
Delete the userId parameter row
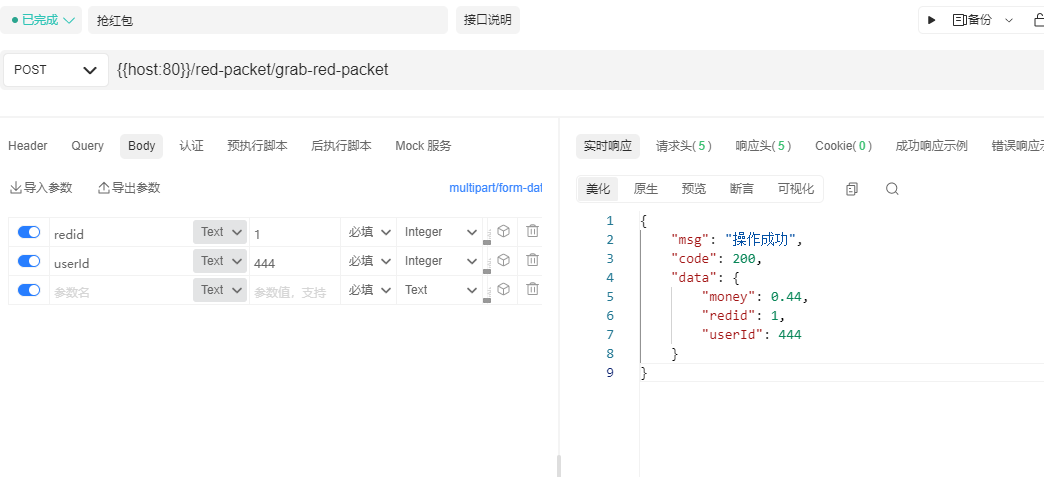pos(532,260)
